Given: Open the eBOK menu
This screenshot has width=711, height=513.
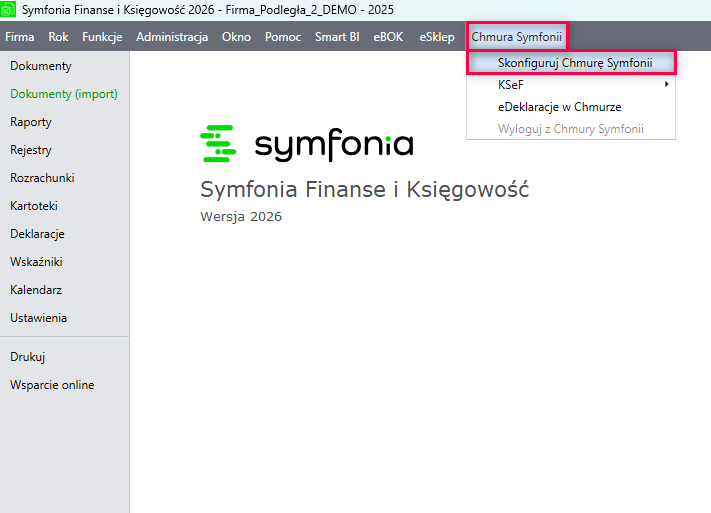Looking at the screenshot, I should click(x=389, y=37).
